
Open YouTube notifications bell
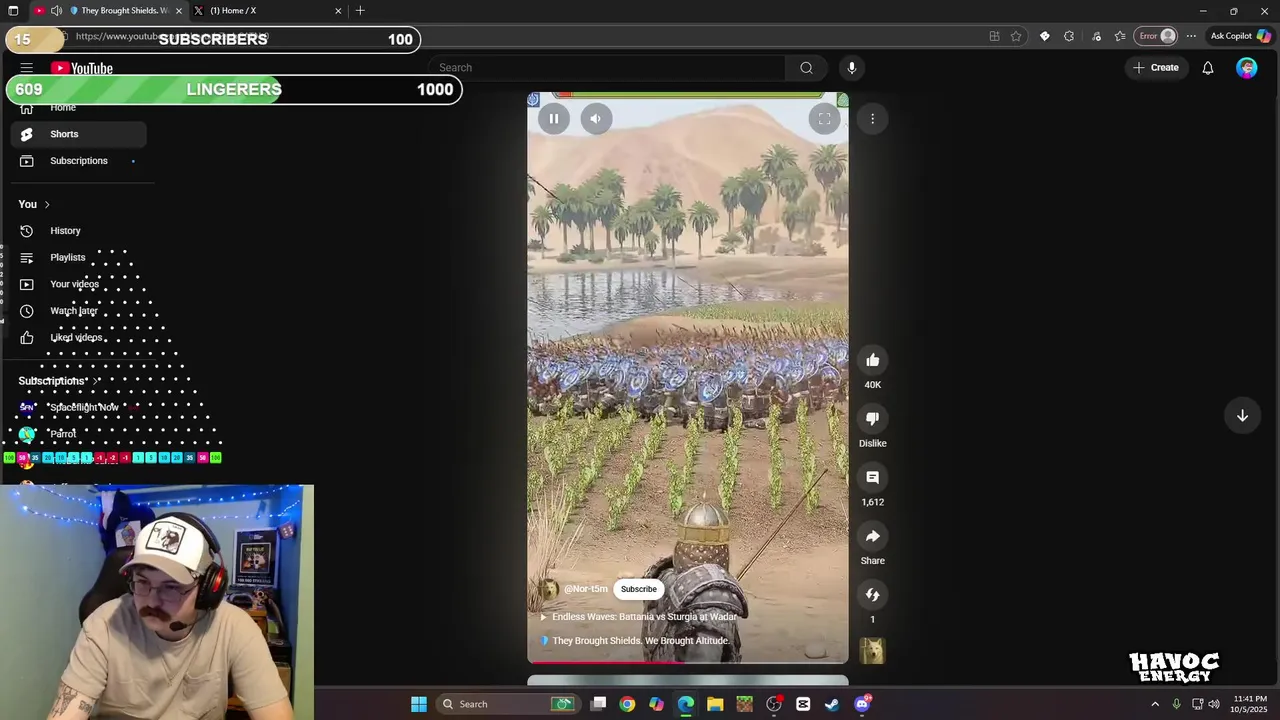pos(1208,68)
